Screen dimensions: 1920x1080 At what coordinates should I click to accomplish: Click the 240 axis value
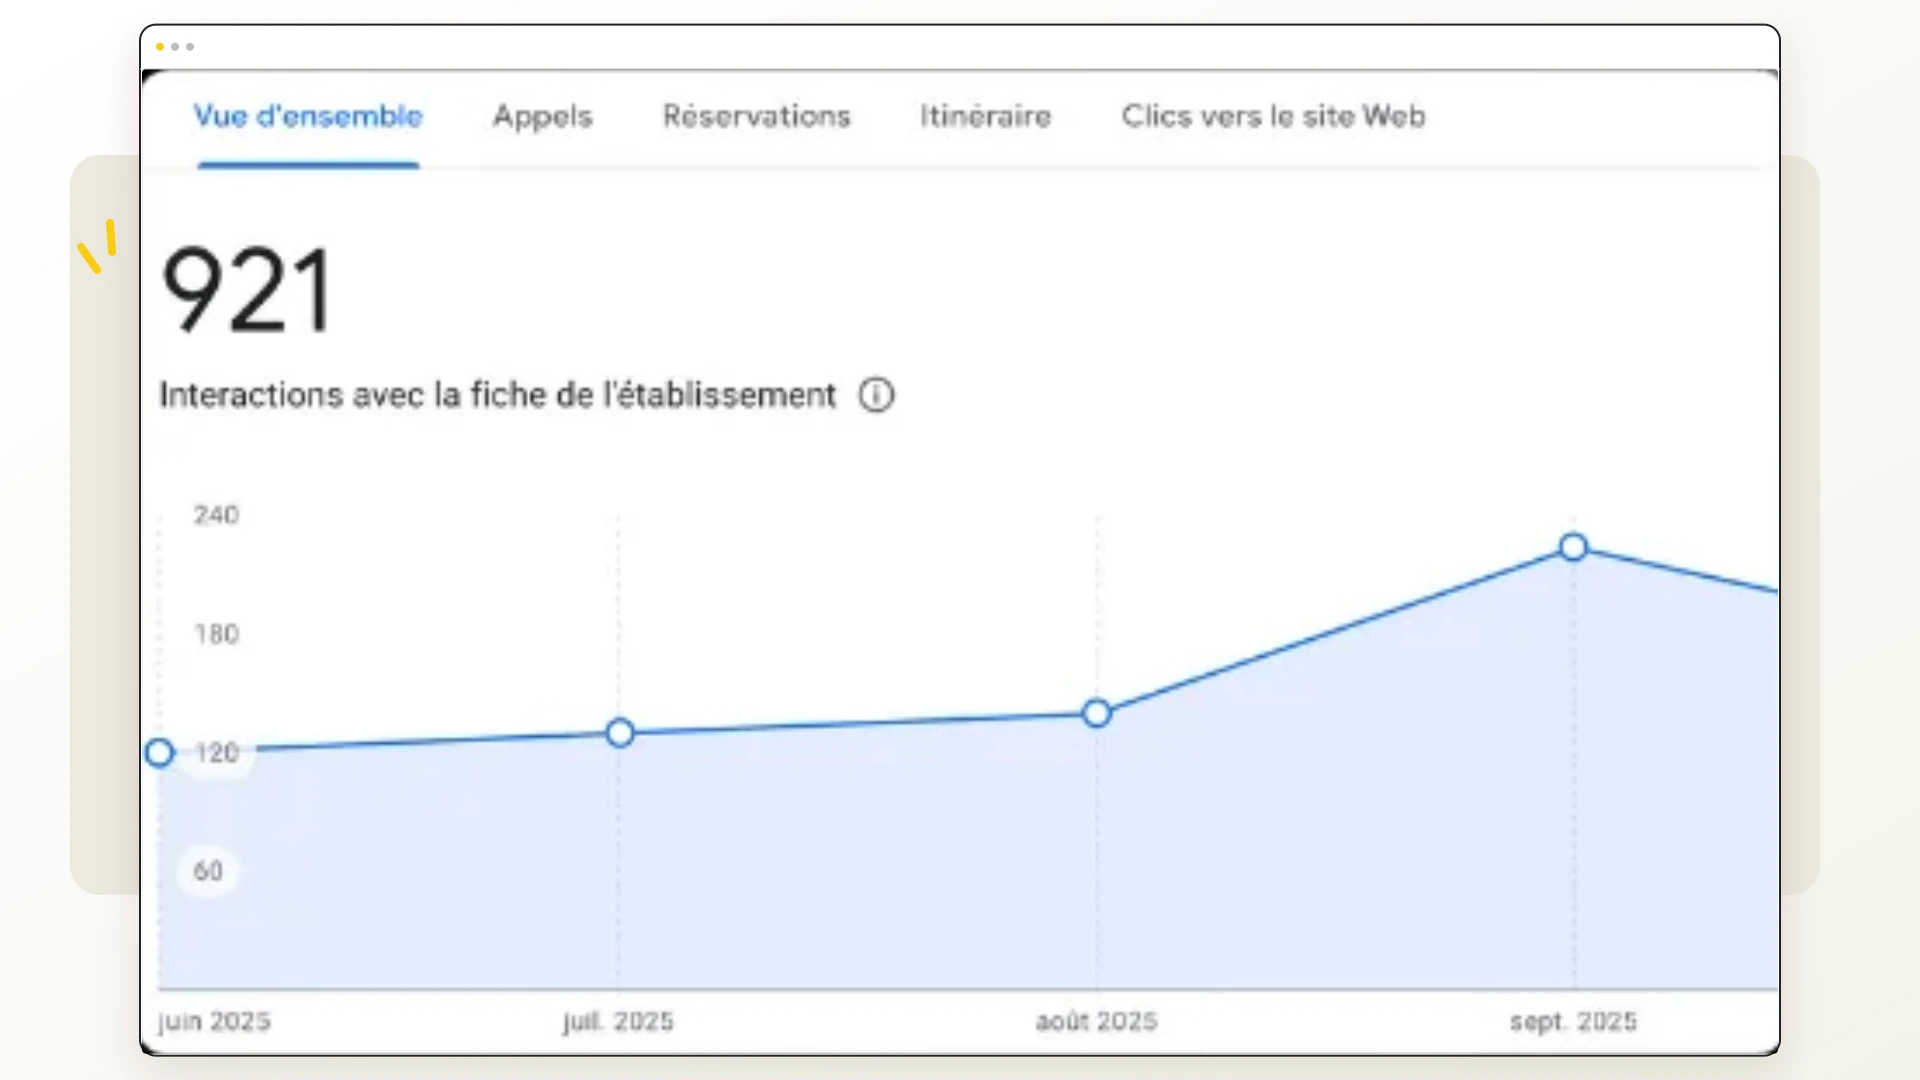216,515
